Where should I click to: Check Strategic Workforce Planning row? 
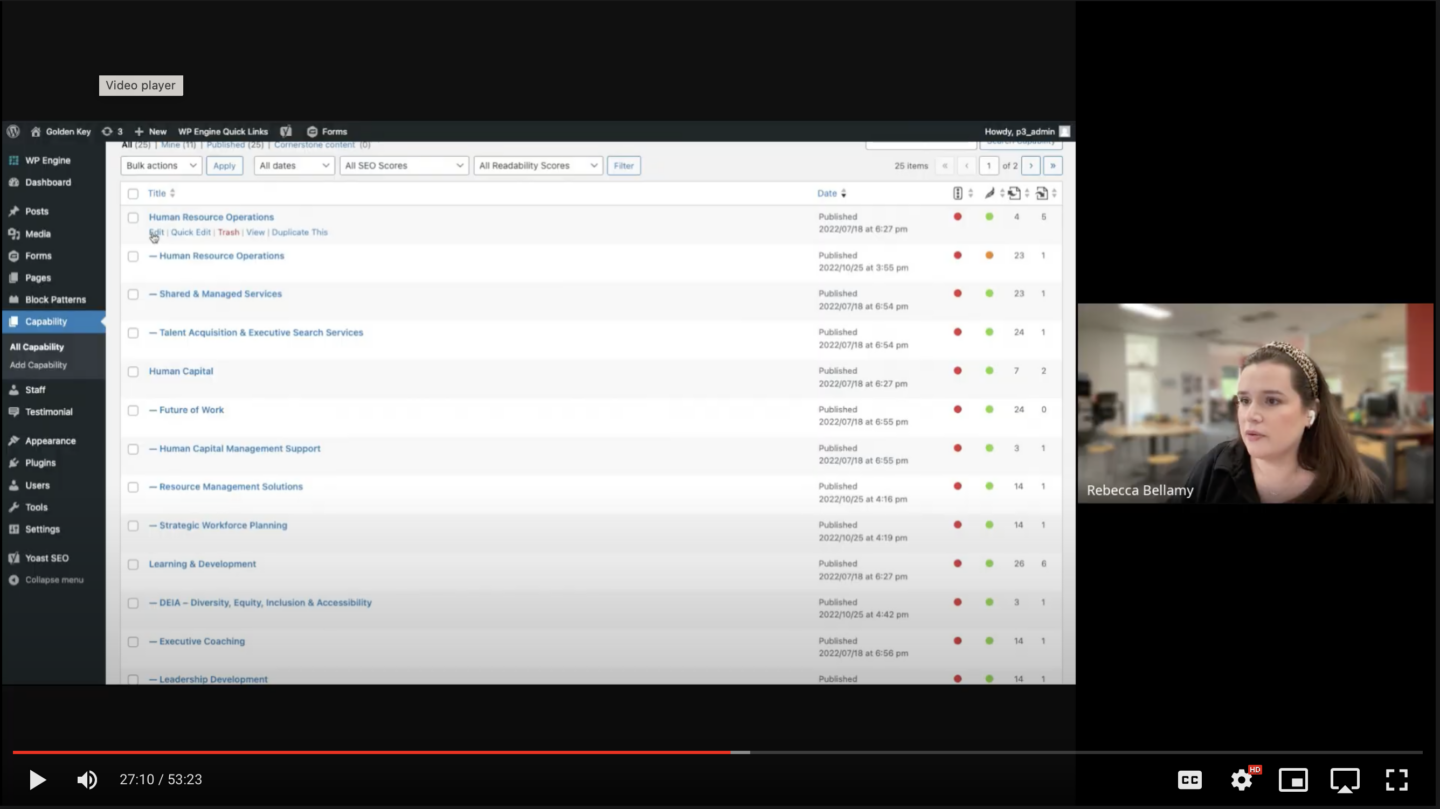coord(133,526)
